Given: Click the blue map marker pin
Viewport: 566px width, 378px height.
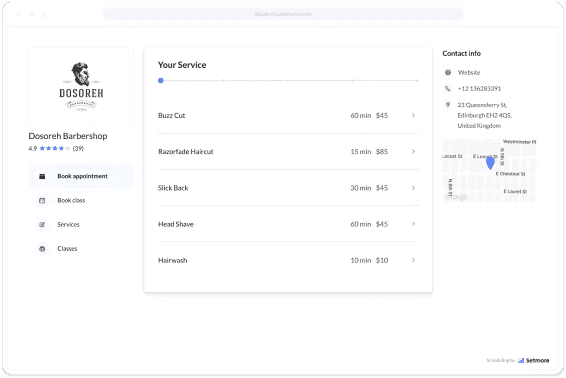Looking at the screenshot, I should [490, 163].
